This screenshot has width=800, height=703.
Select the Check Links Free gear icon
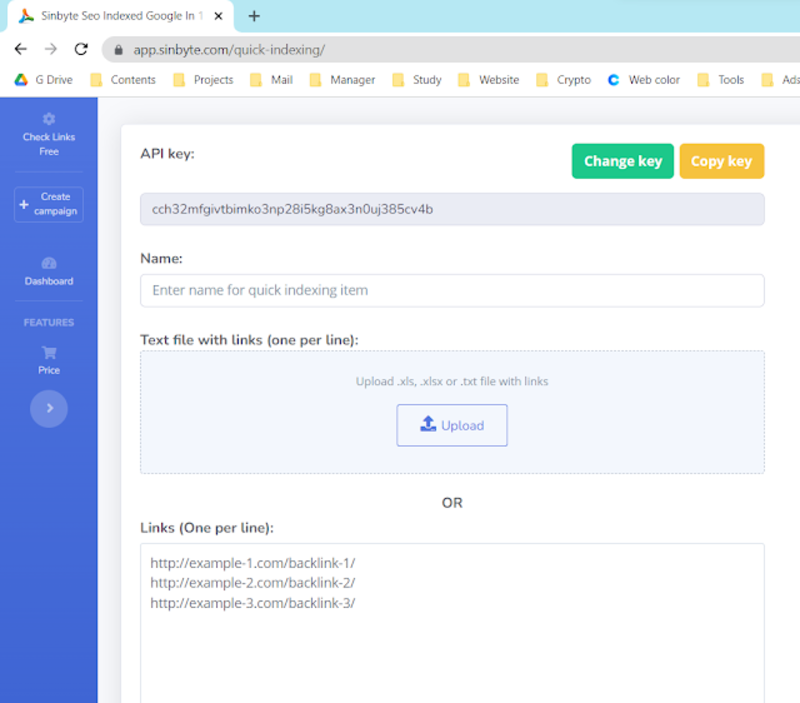pyautogui.click(x=48, y=119)
